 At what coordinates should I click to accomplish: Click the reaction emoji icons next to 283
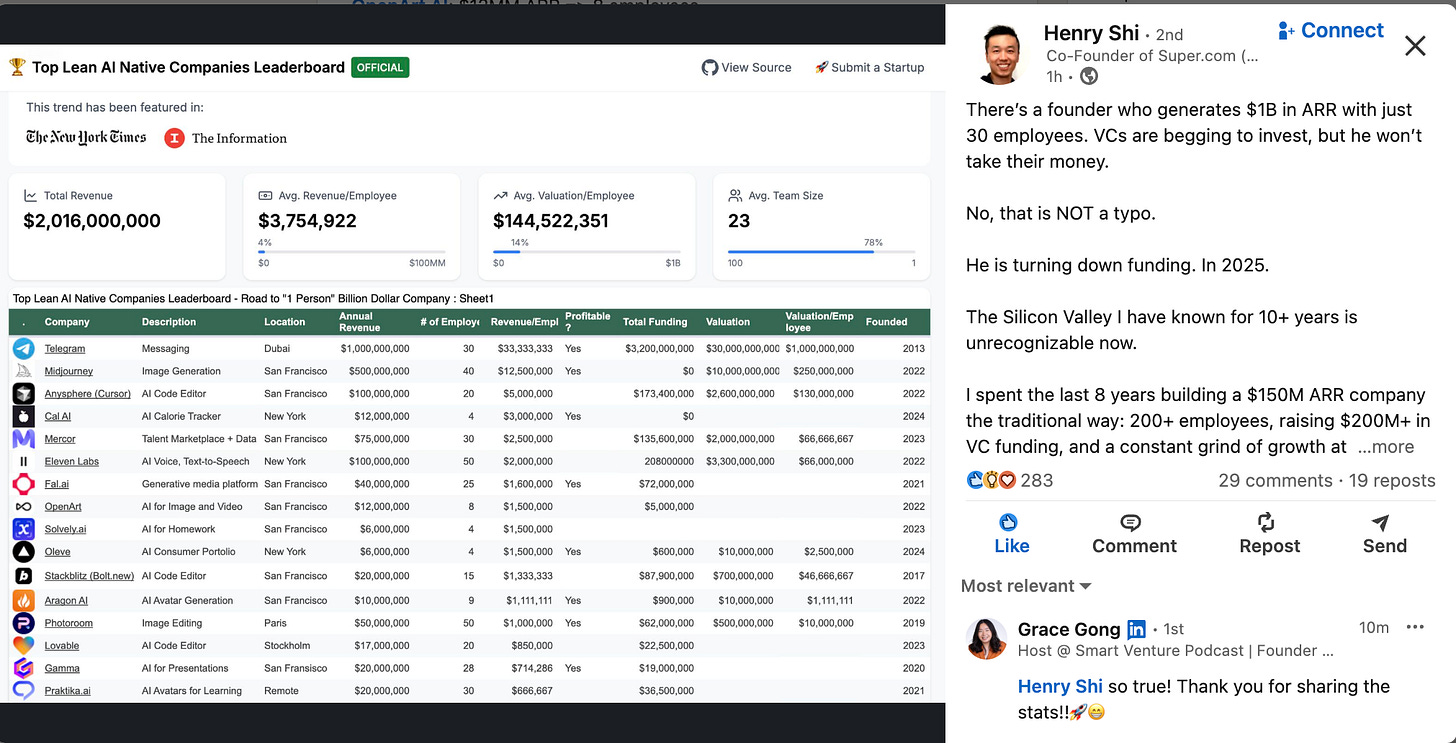[992, 480]
